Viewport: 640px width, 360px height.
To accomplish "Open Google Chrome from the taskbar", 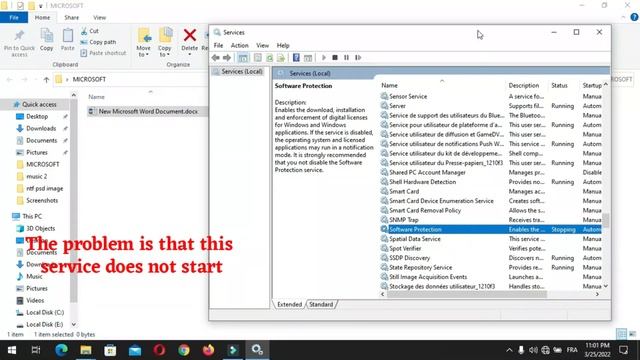I will (x=184, y=350).
